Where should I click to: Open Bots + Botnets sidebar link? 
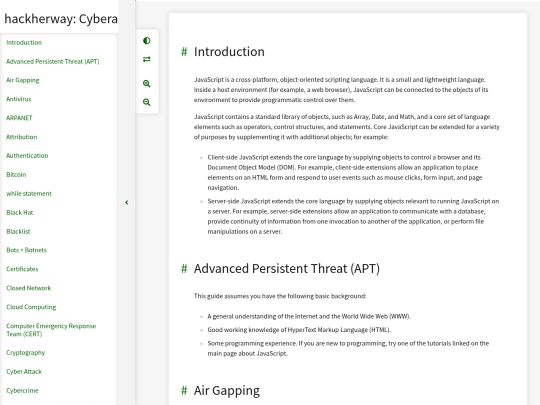tap(27, 250)
